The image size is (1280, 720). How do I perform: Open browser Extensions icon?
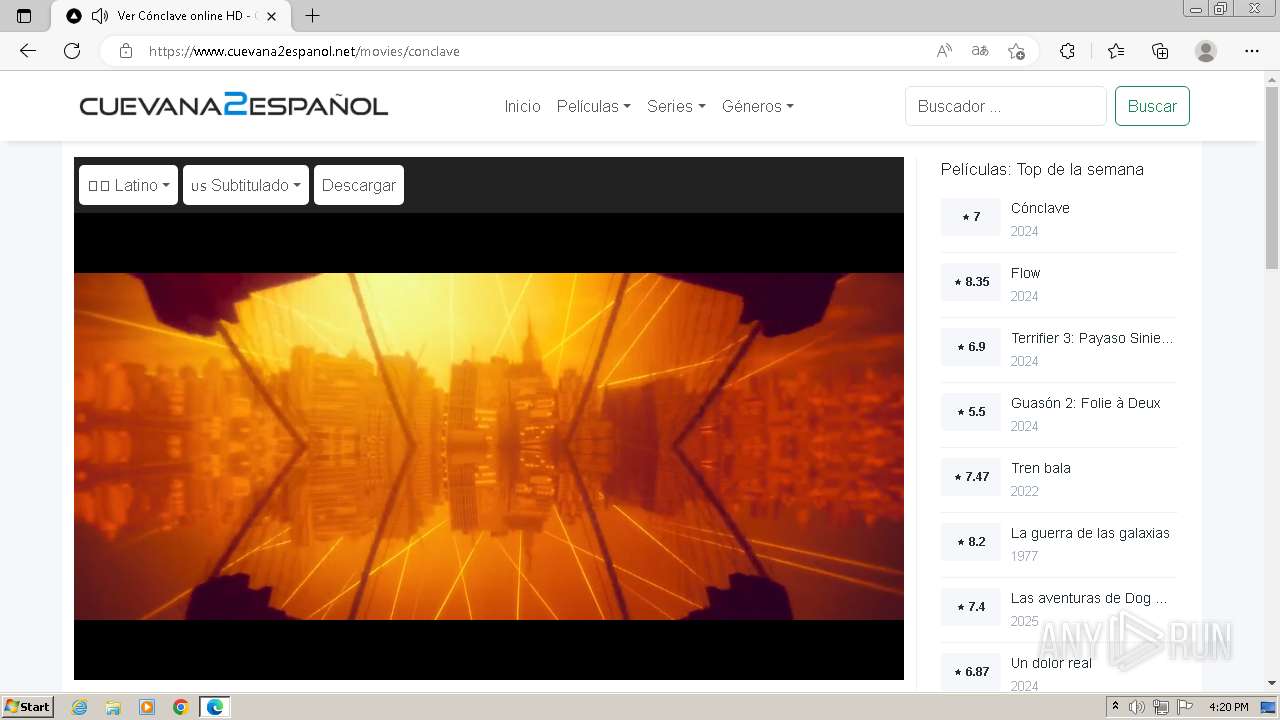pos(1067,51)
